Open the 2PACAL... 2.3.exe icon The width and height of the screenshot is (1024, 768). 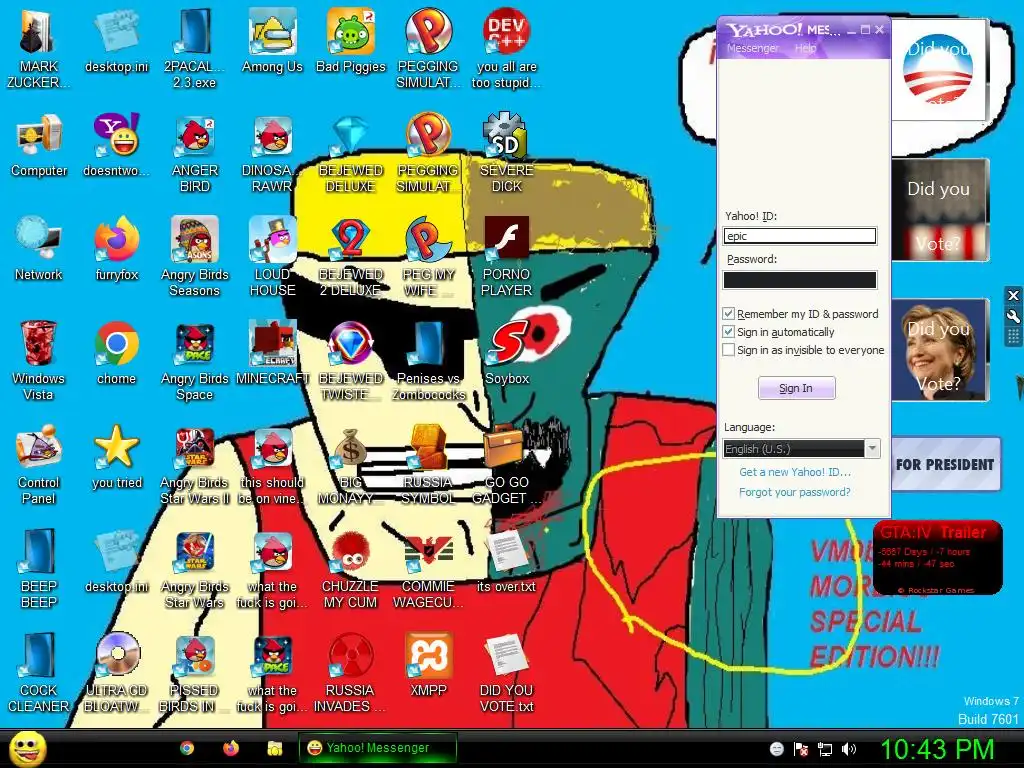pos(194,47)
